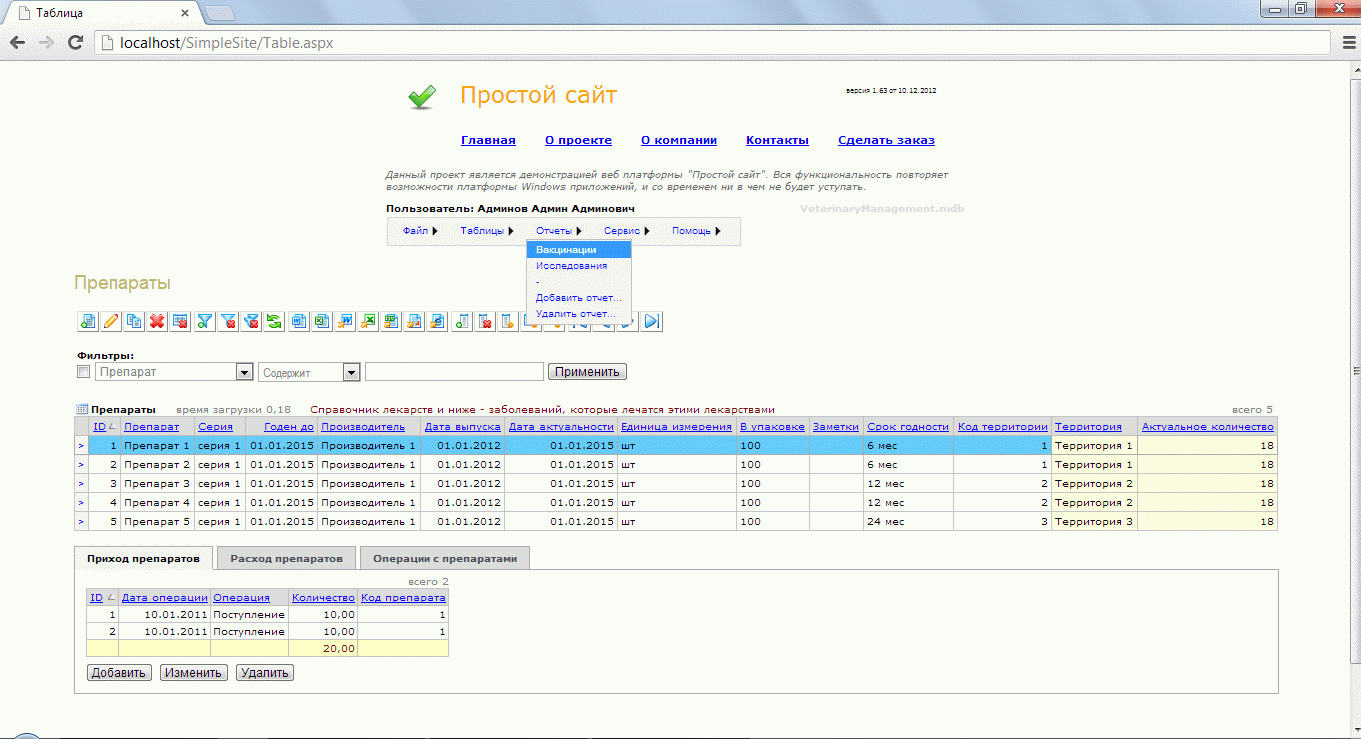Click the column with red X icon
The width and height of the screenshot is (1361, 739).
click(x=484, y=321)
